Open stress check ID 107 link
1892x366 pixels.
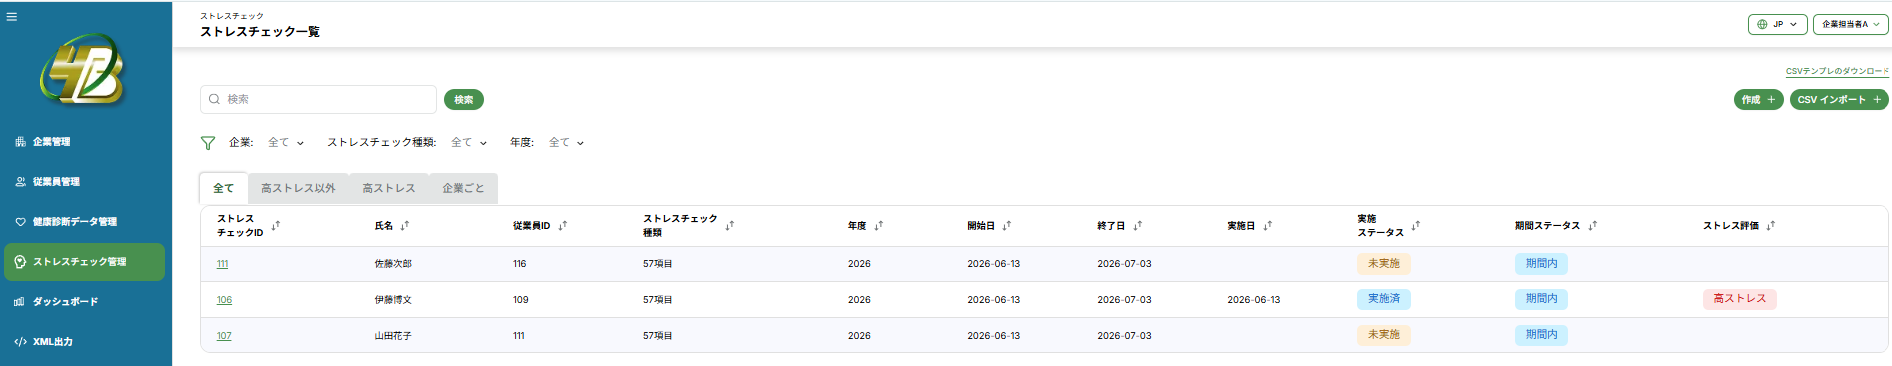(x=224, y=336)
